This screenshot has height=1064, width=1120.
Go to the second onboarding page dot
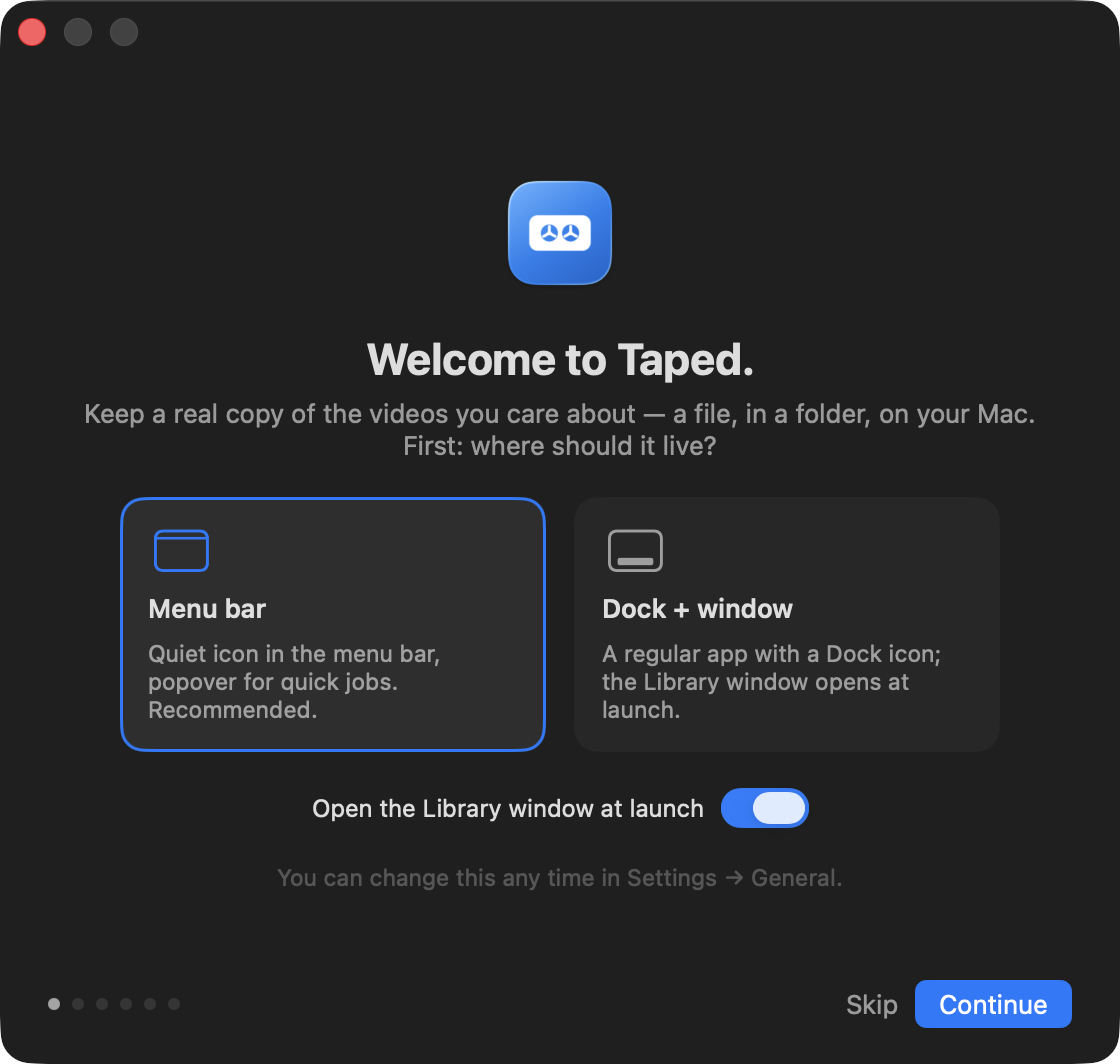[x=78, y=1004]
